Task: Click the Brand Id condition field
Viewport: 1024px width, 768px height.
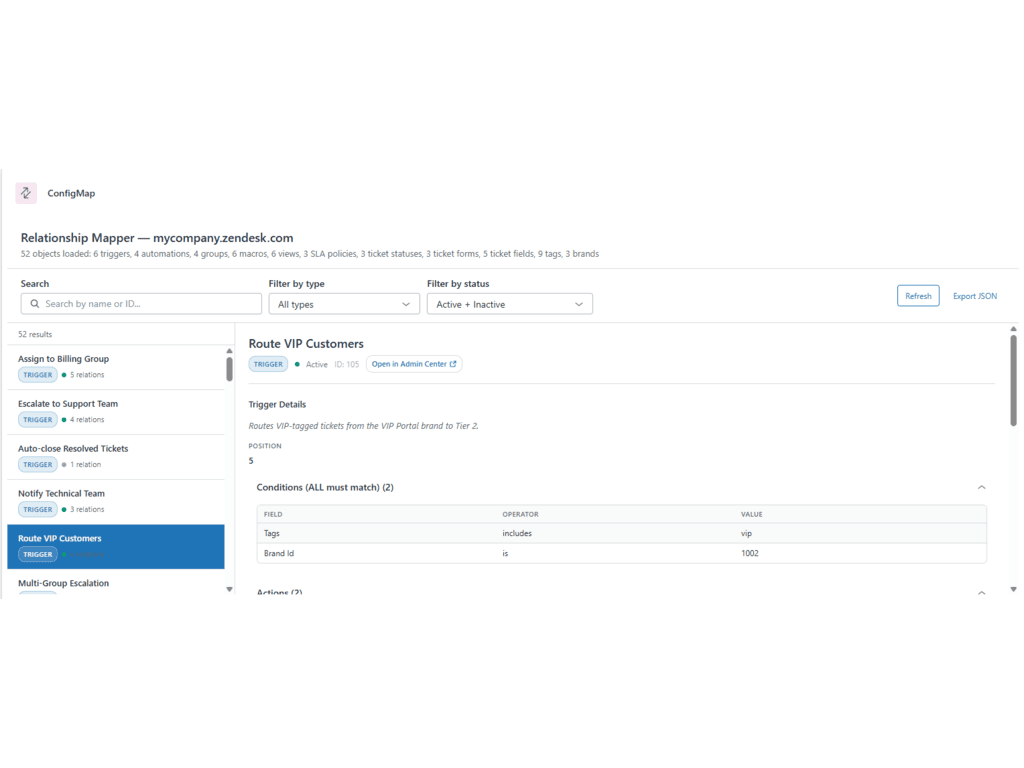Action: coord(279,553)
